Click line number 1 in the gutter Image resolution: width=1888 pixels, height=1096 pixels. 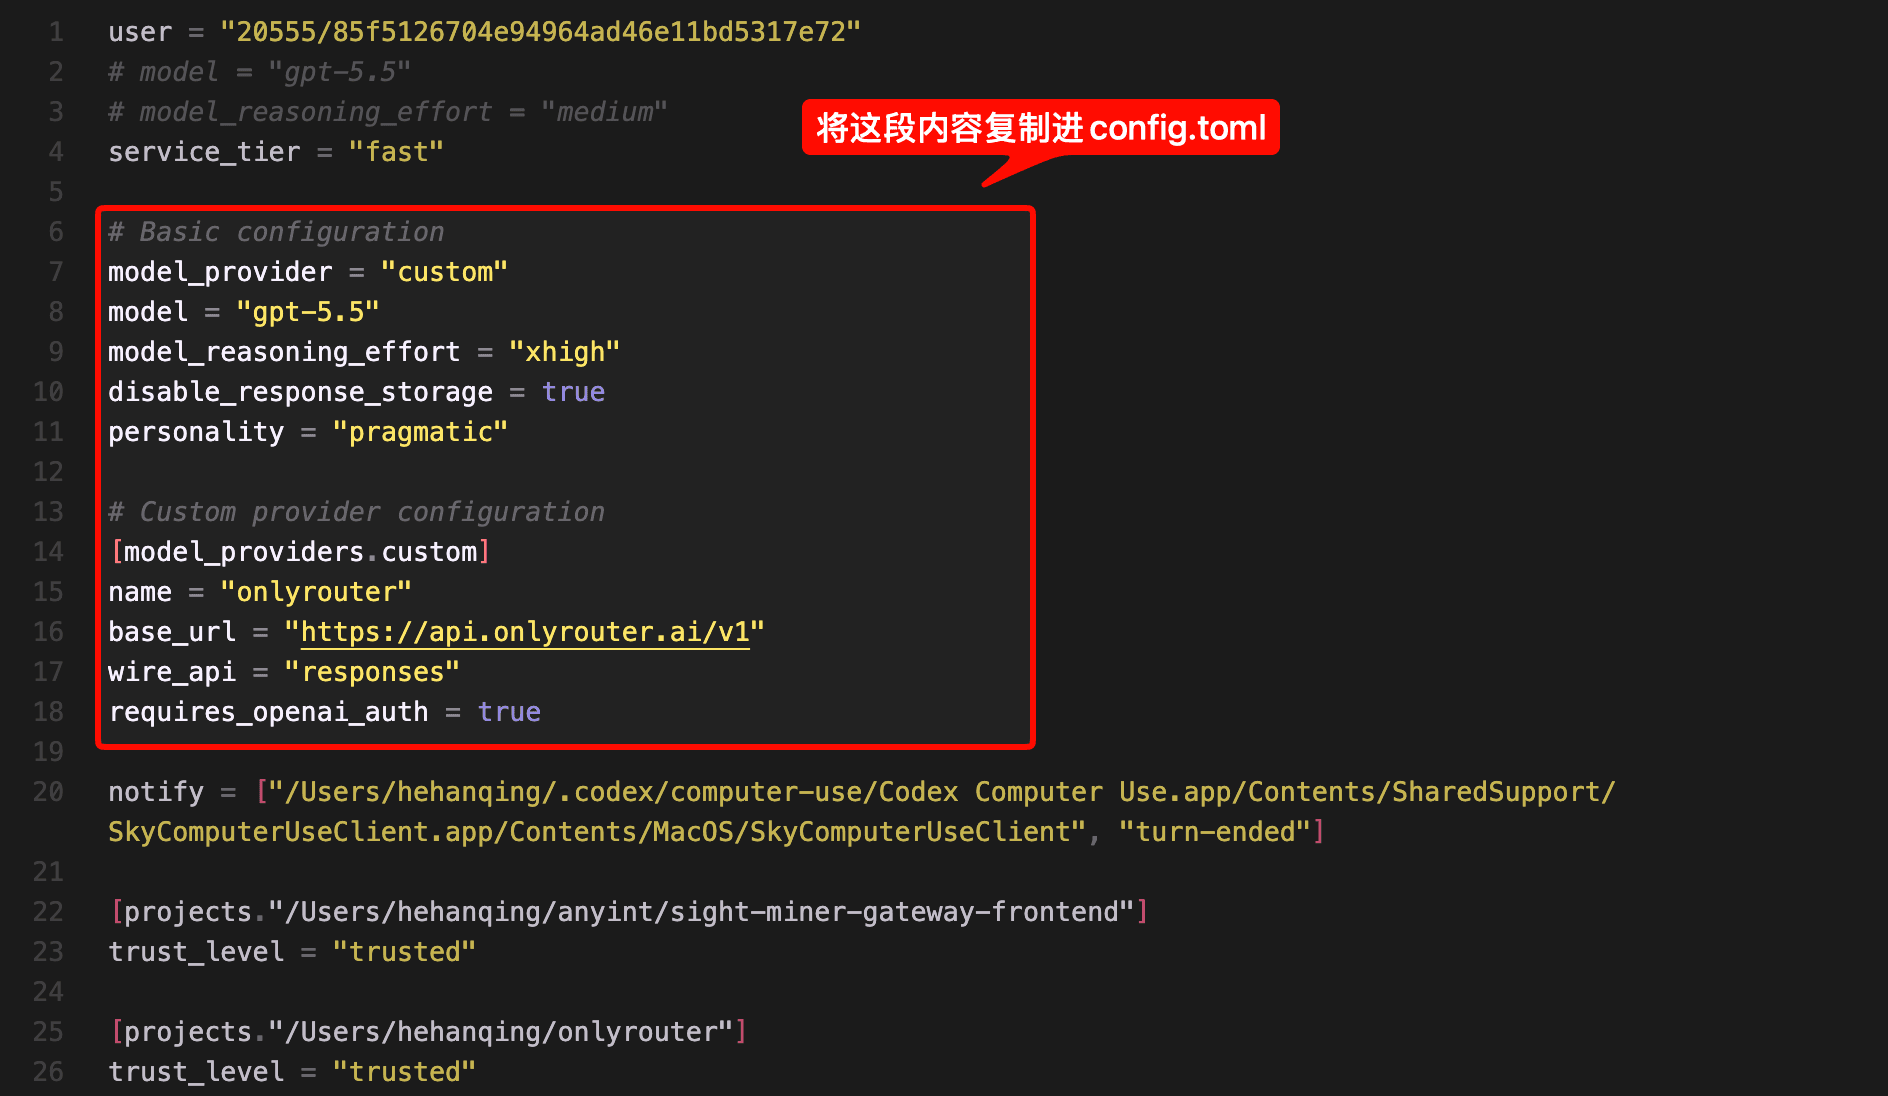click(x=56, y=32)
